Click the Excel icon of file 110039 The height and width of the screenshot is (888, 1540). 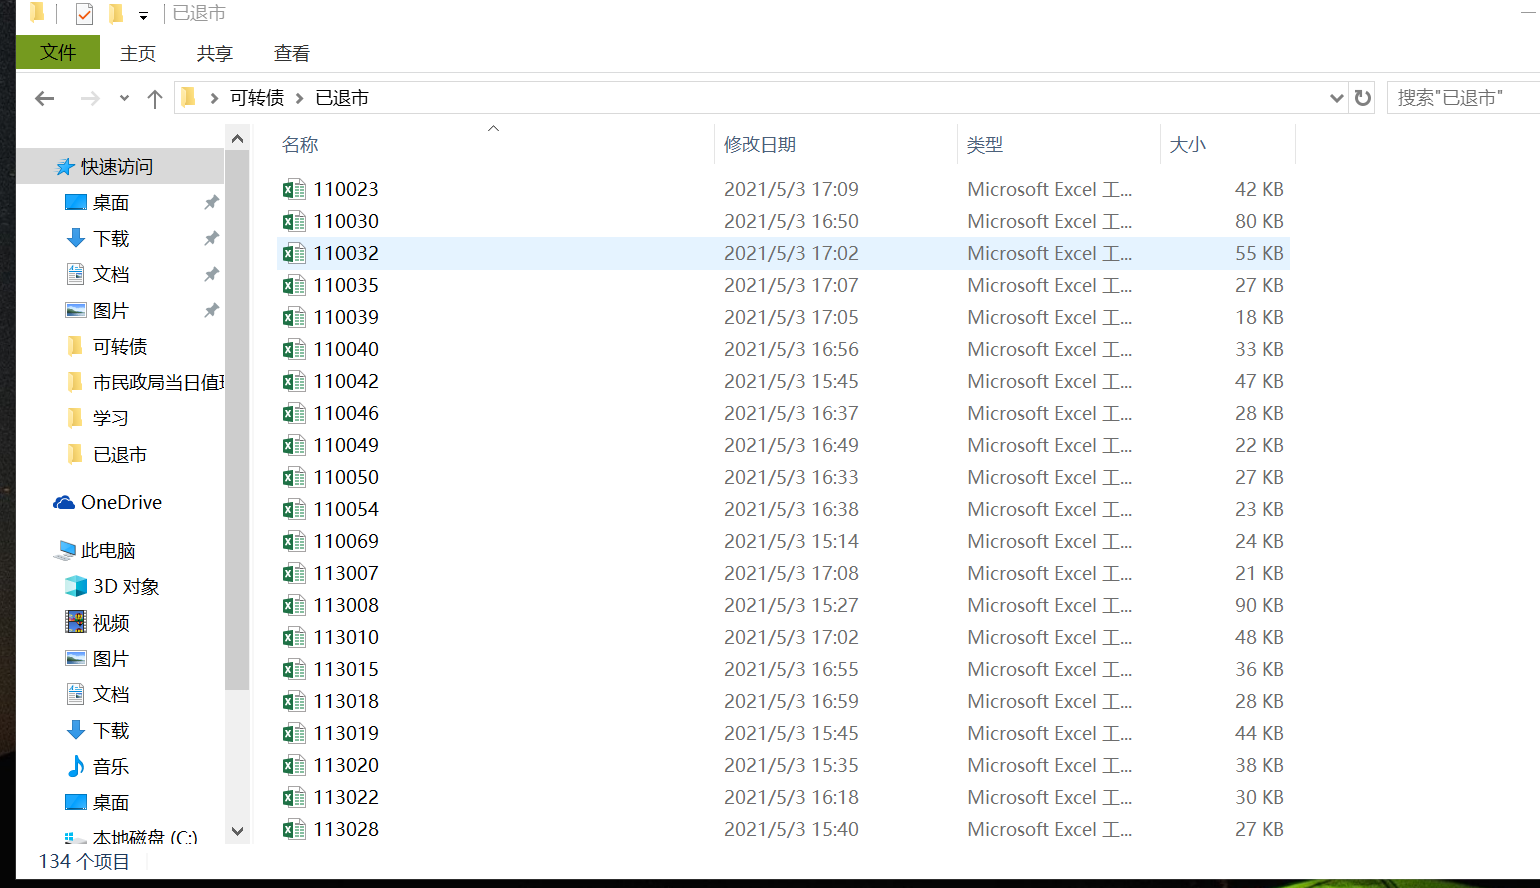point(294,317)
